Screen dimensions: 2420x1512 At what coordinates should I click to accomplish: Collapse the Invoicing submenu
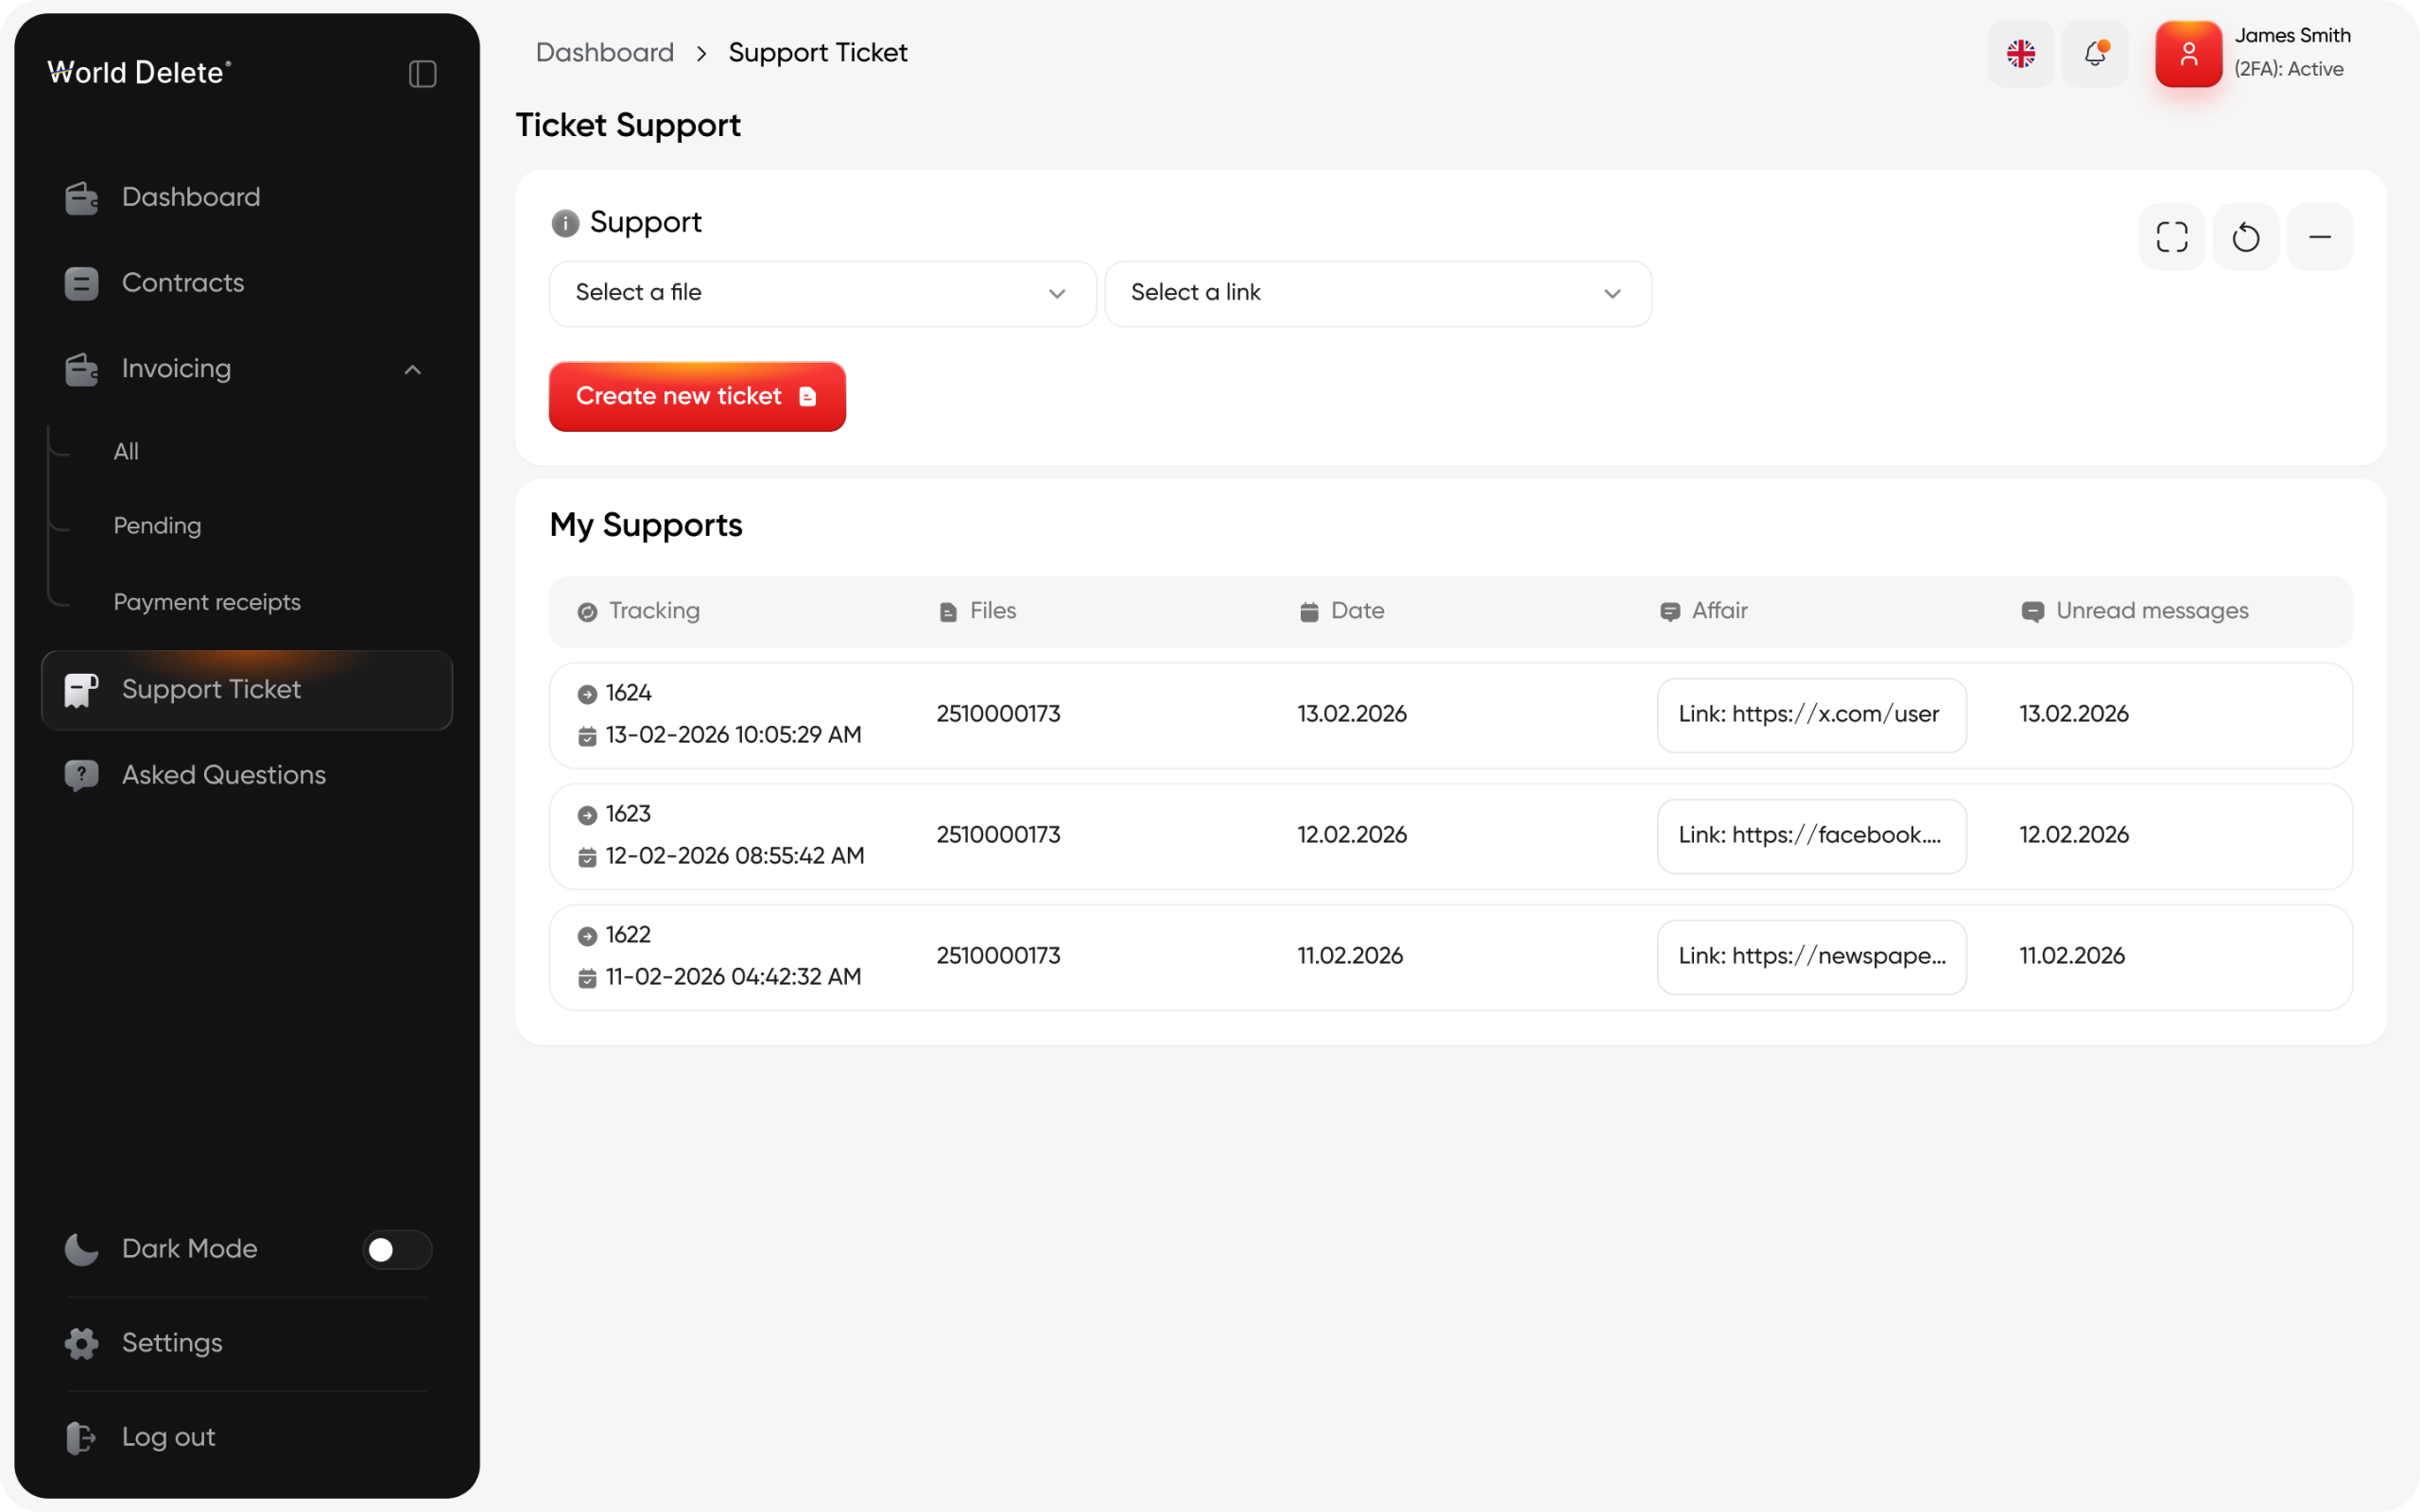[412, 369]
